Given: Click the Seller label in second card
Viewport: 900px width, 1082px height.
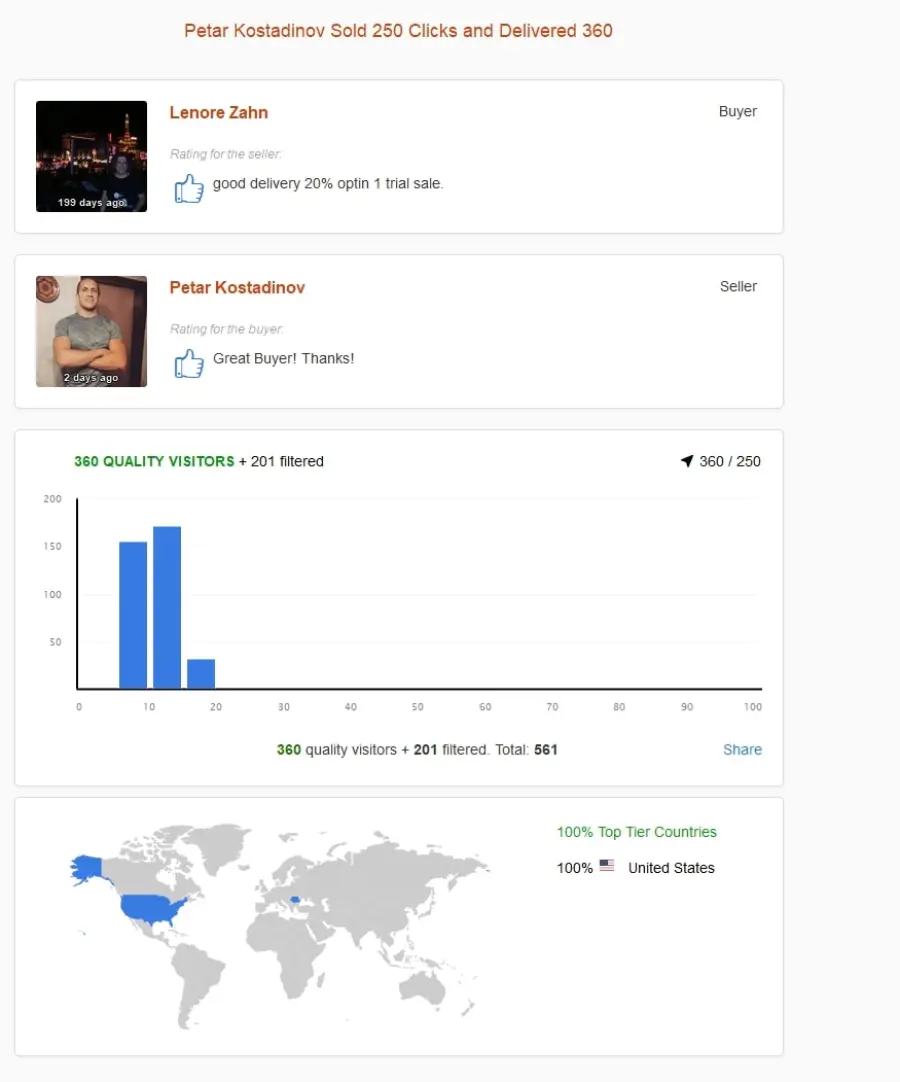Looking at the screenshot, I should coord(738,286).
